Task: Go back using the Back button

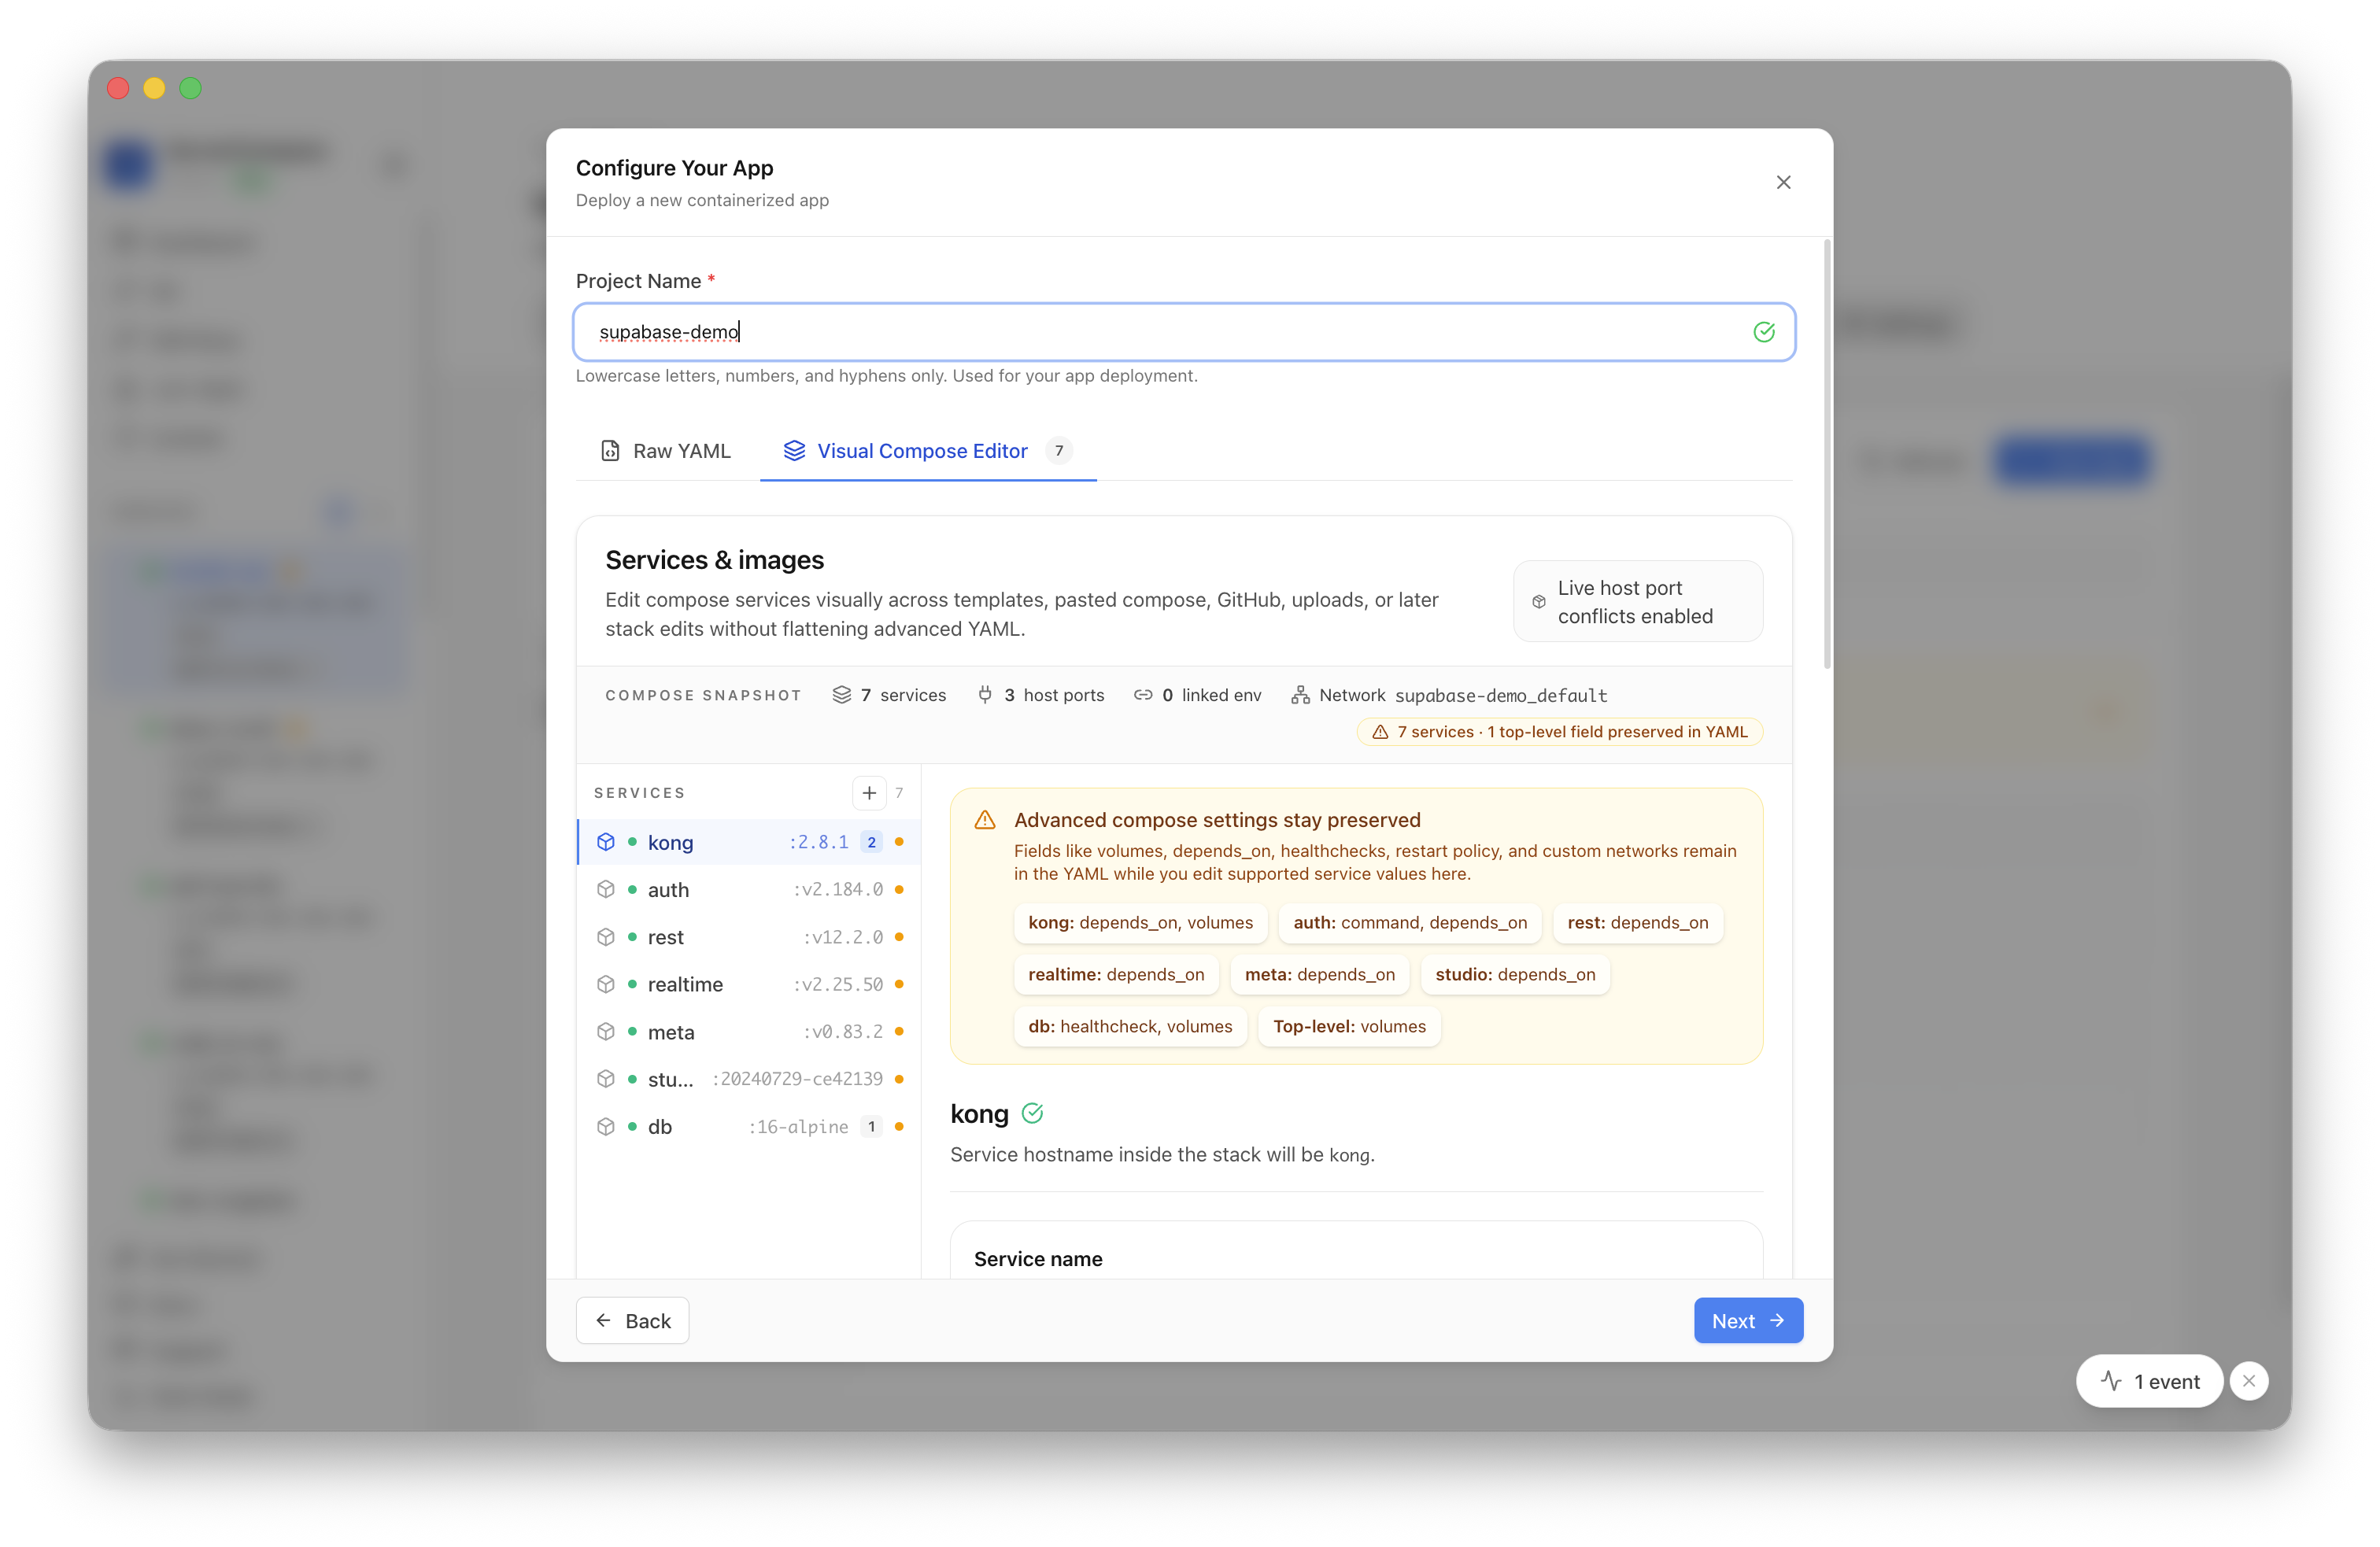Action: pyautogui.click(x=632, y=1321)
